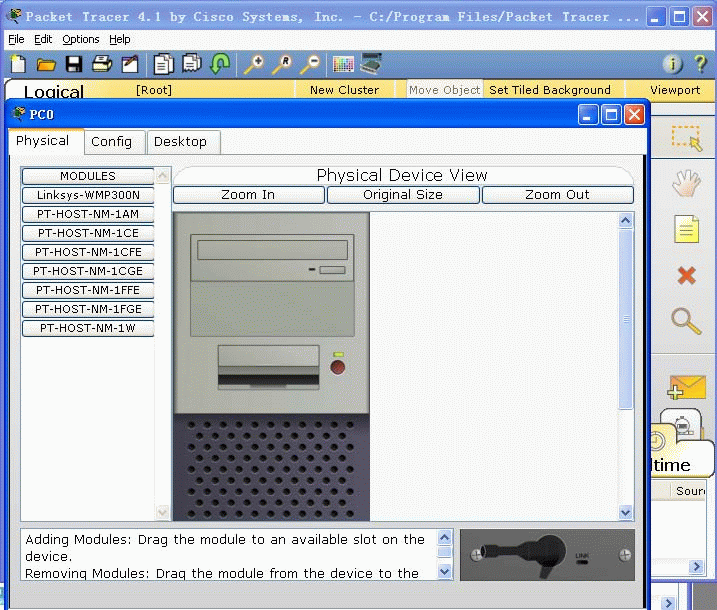Switch to the Config tab

point(111,142)
